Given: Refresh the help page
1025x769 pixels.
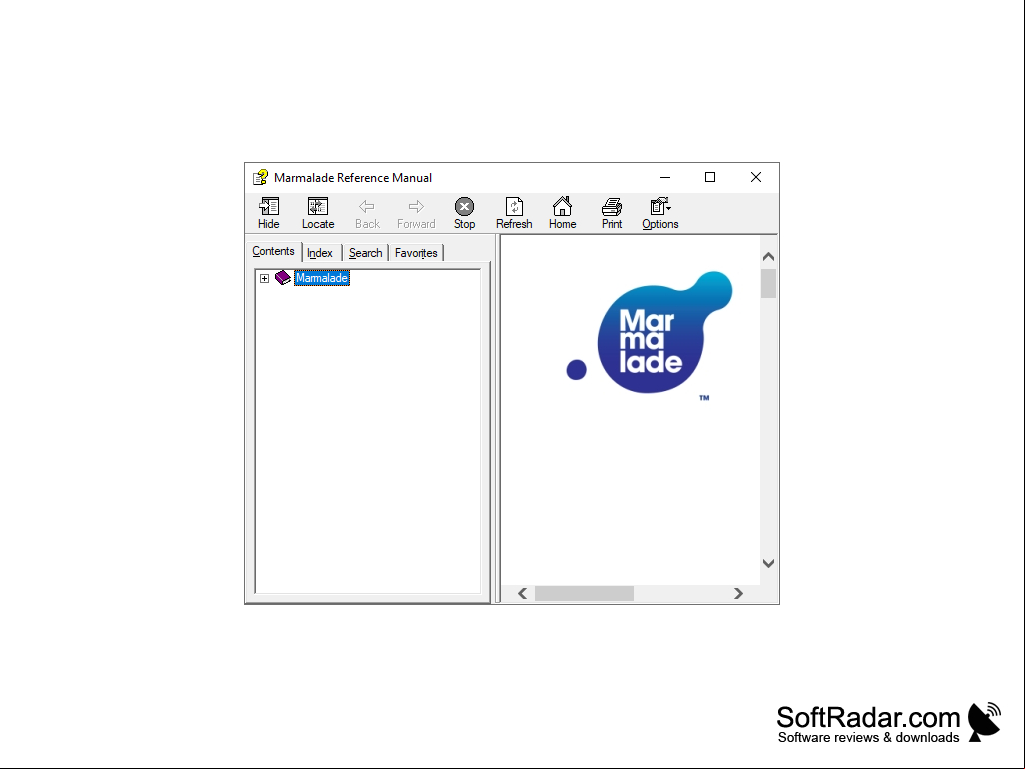Looking at the screenshot, I should tap(514, 213).
